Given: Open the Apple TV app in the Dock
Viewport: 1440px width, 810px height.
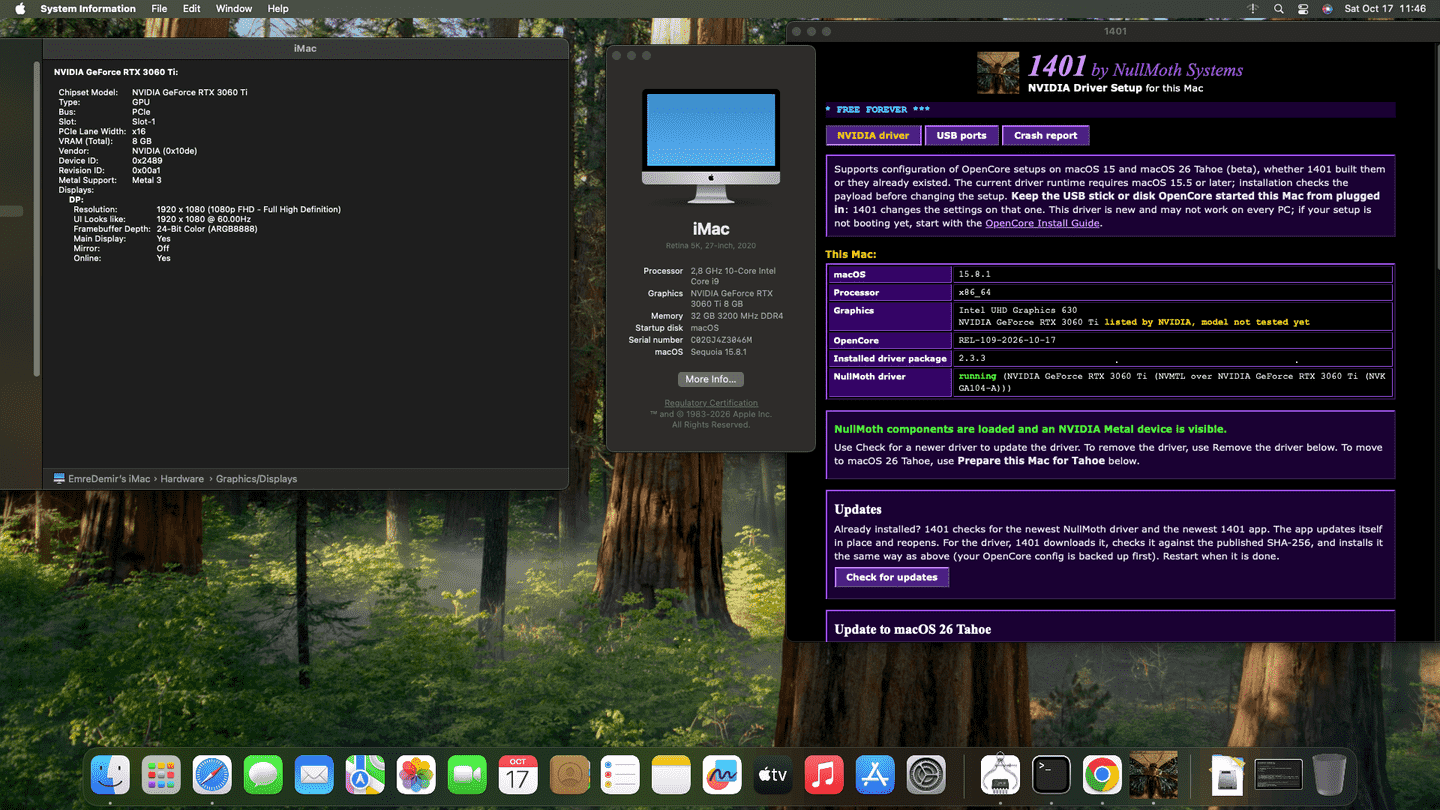Looking at the screenshot, I should (x=773, y=775).
